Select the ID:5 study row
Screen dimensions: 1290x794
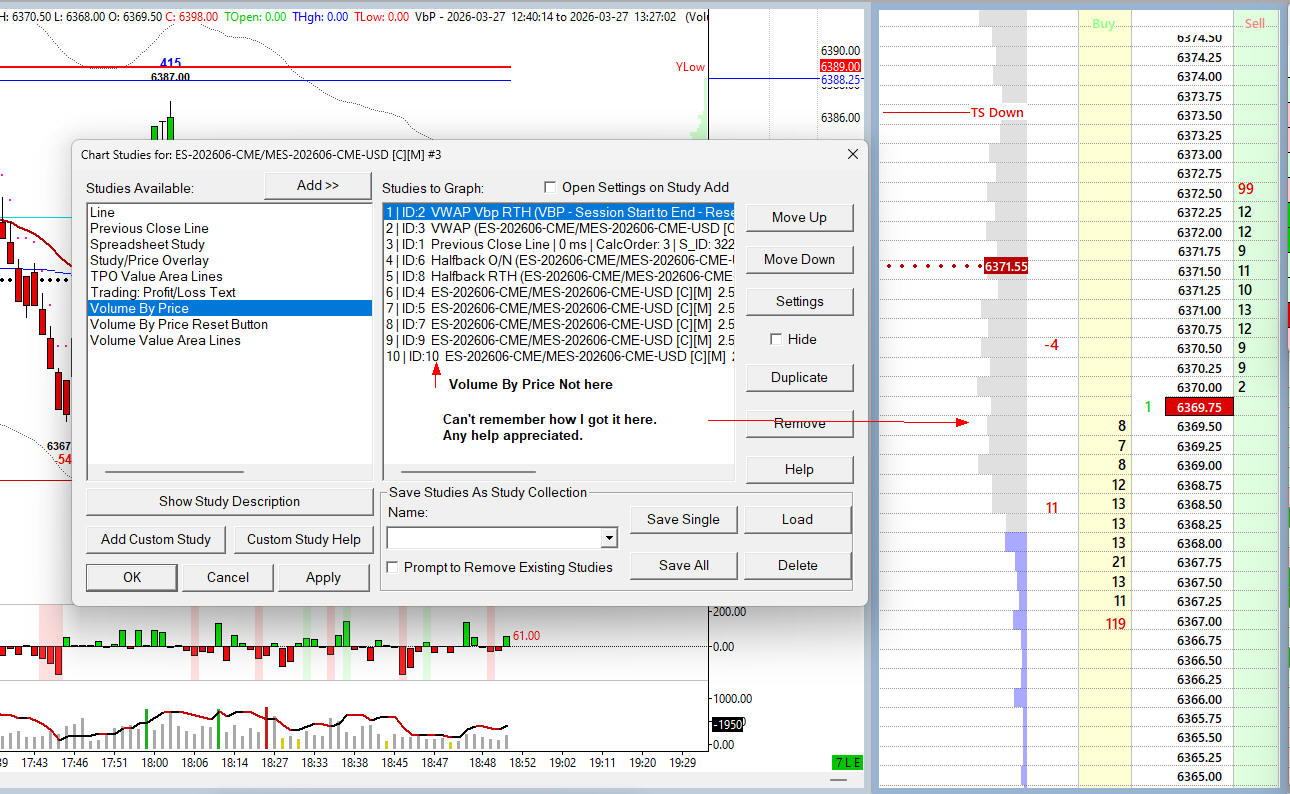(559, 308)
